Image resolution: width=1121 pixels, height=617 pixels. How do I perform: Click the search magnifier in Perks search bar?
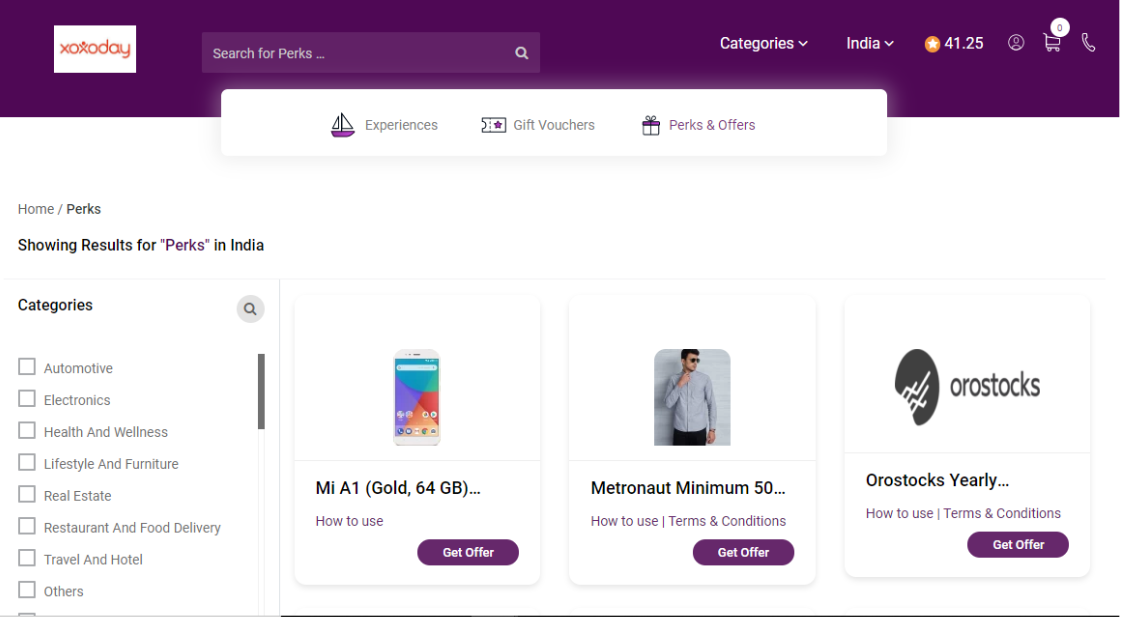point(522,53)
